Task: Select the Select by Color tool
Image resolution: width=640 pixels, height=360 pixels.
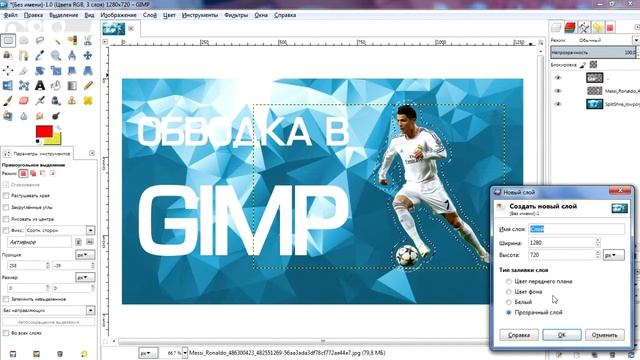Action: (72, 40)
